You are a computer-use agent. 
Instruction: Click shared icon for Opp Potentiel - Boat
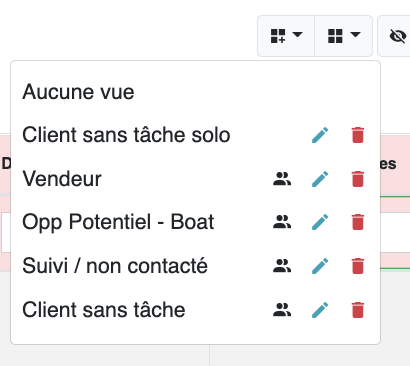[282, 222]
